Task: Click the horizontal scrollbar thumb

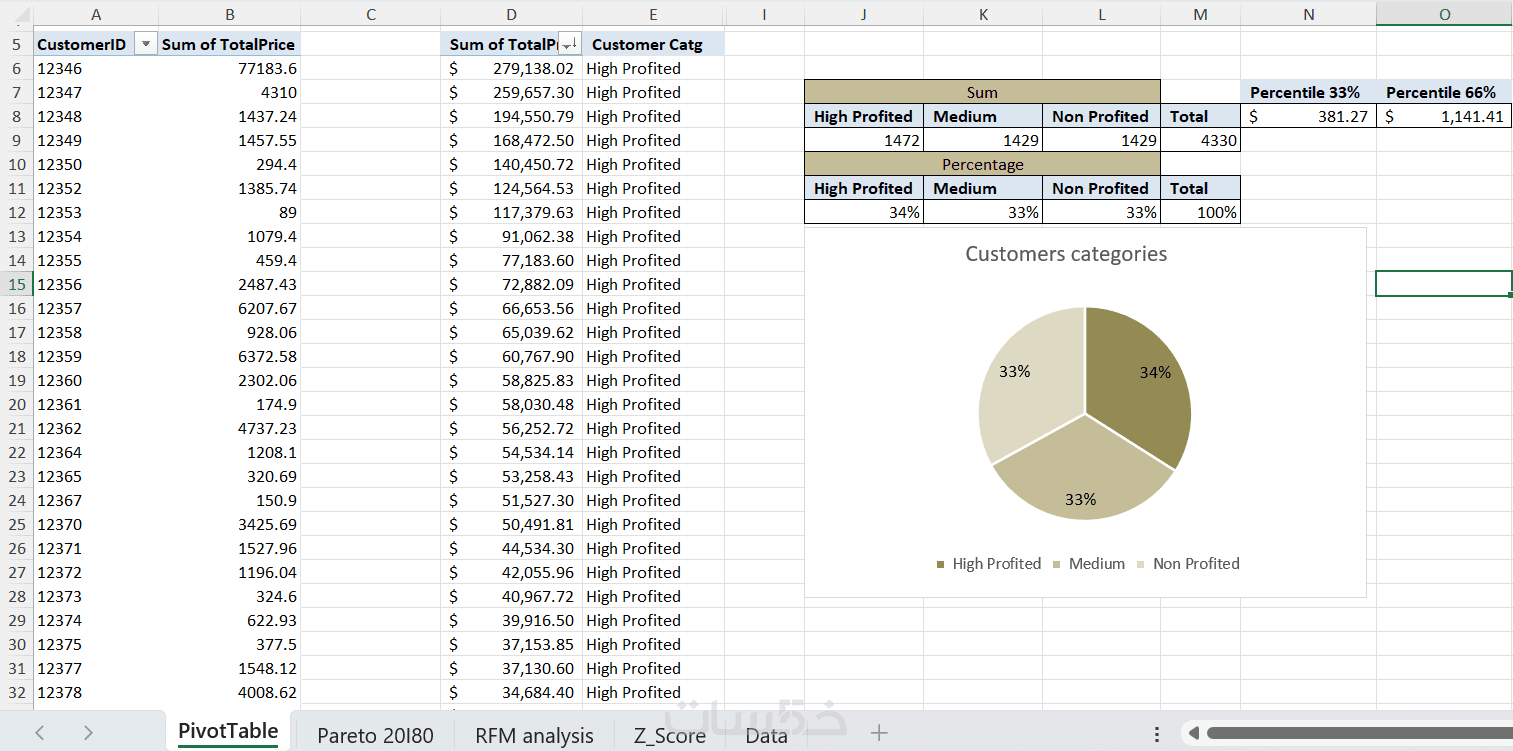Action: [x=1358, y=734]
